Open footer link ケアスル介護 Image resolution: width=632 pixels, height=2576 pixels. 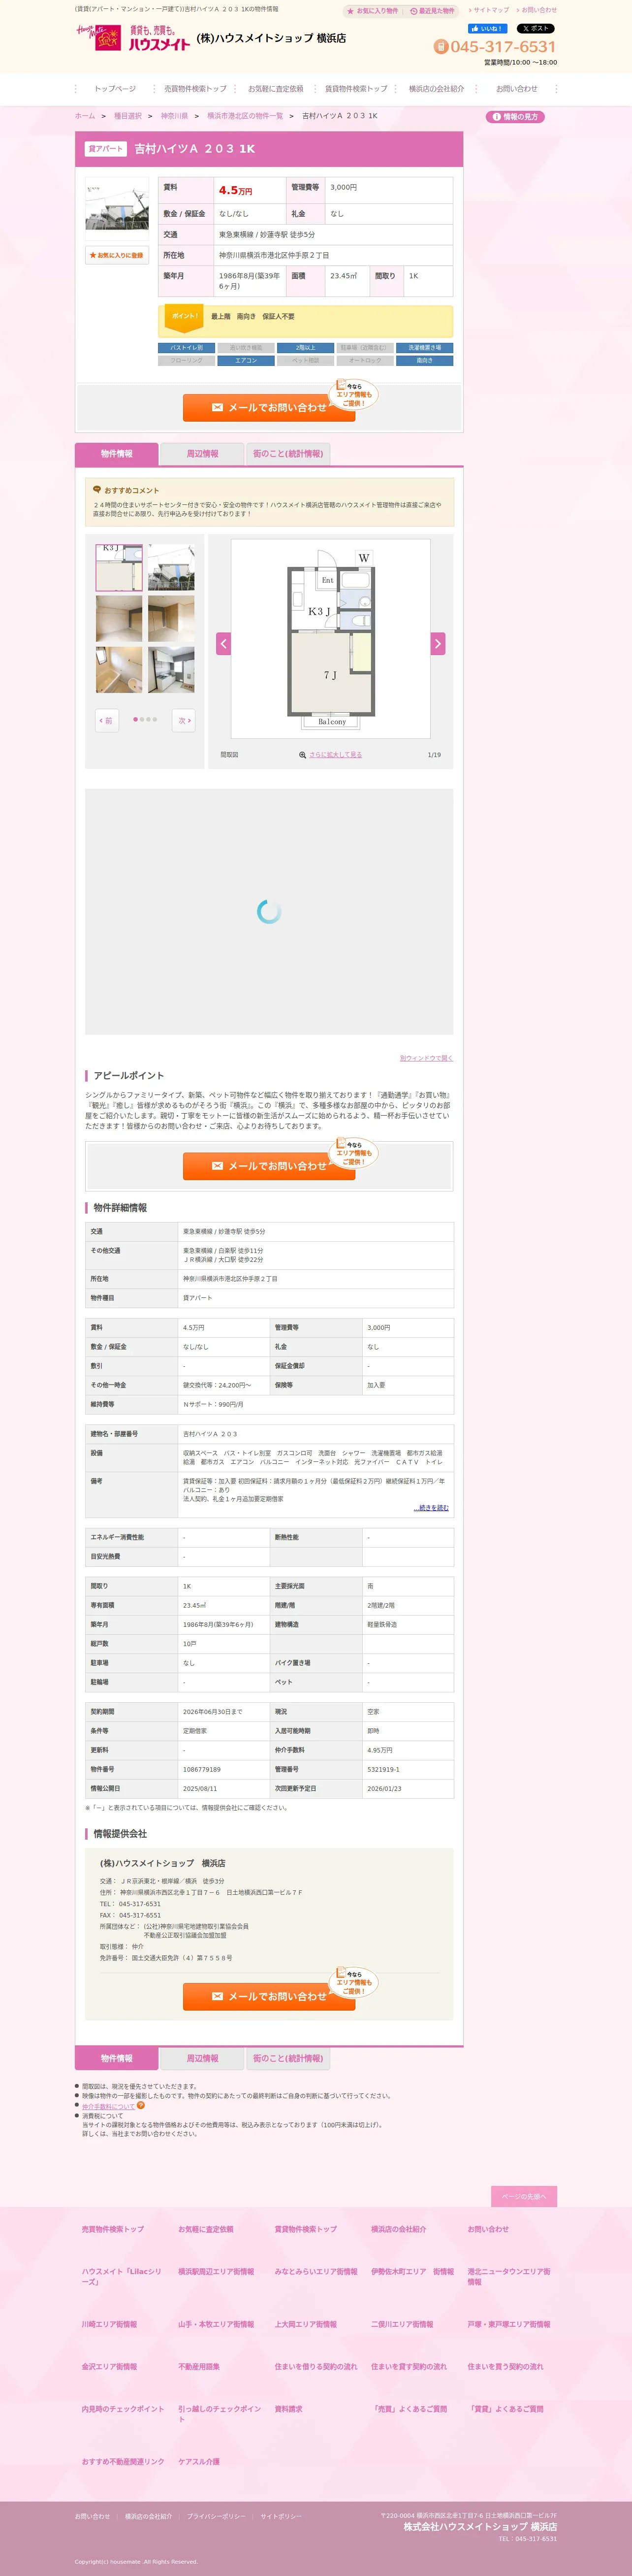pyautogui.click(x=199, y=2462)
